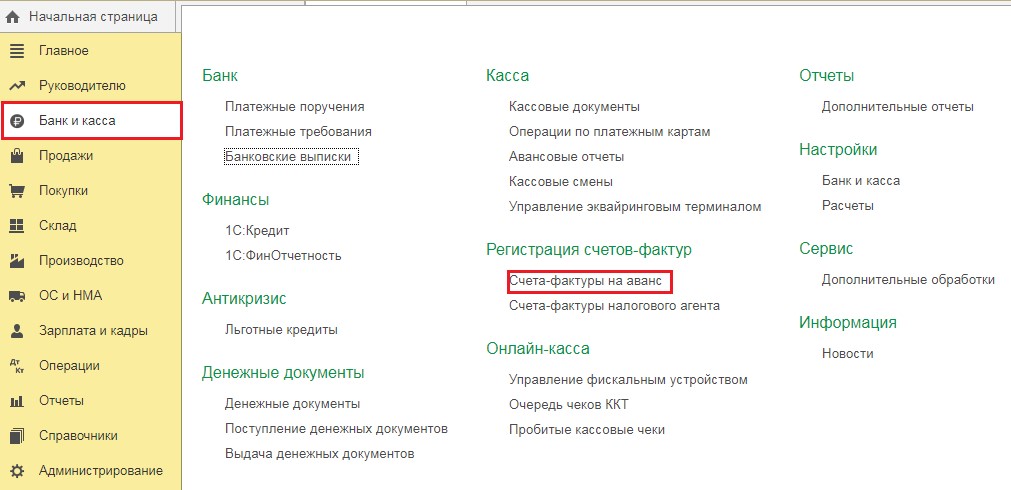Click the Онлайн-касса group heading
This screenshot has width=1011, height=490.
point(538,349)
